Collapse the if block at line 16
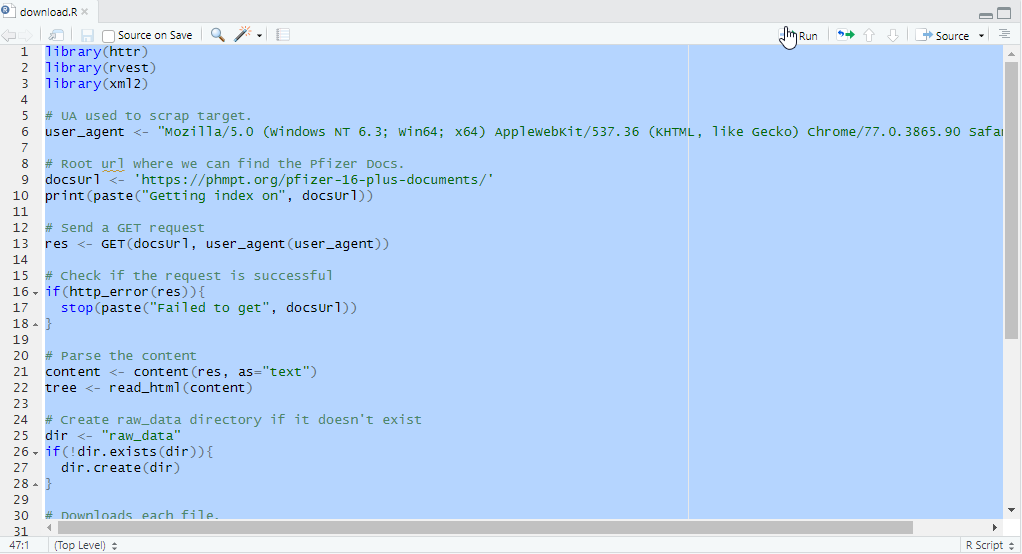 coord(36,292)
